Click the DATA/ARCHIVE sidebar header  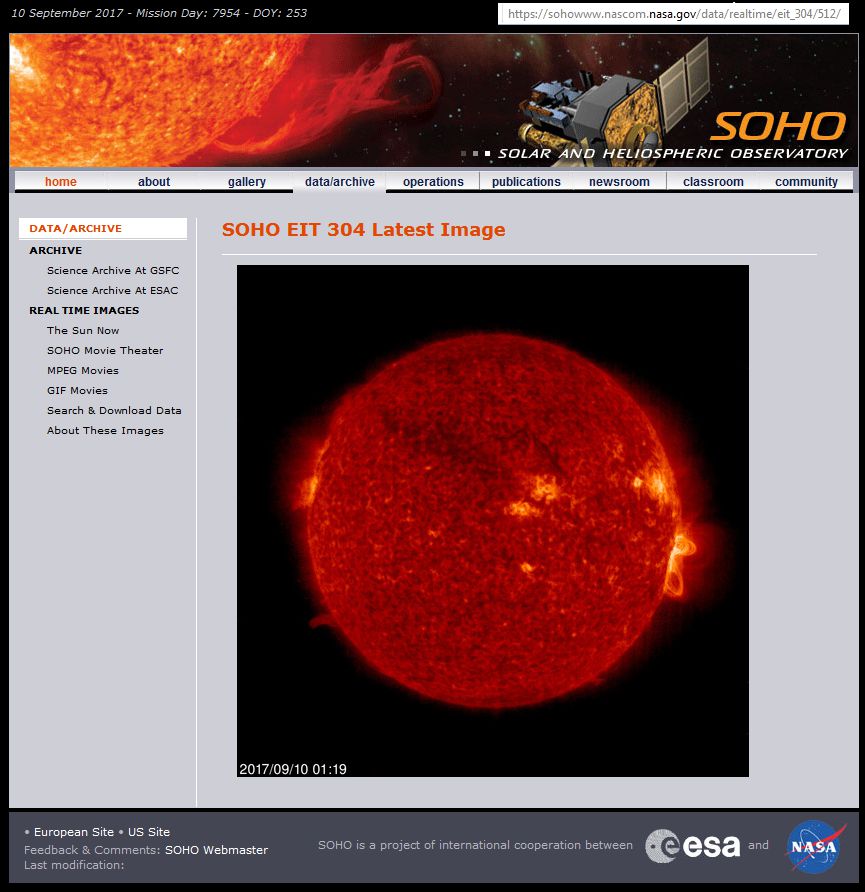(x=103, y=228)
